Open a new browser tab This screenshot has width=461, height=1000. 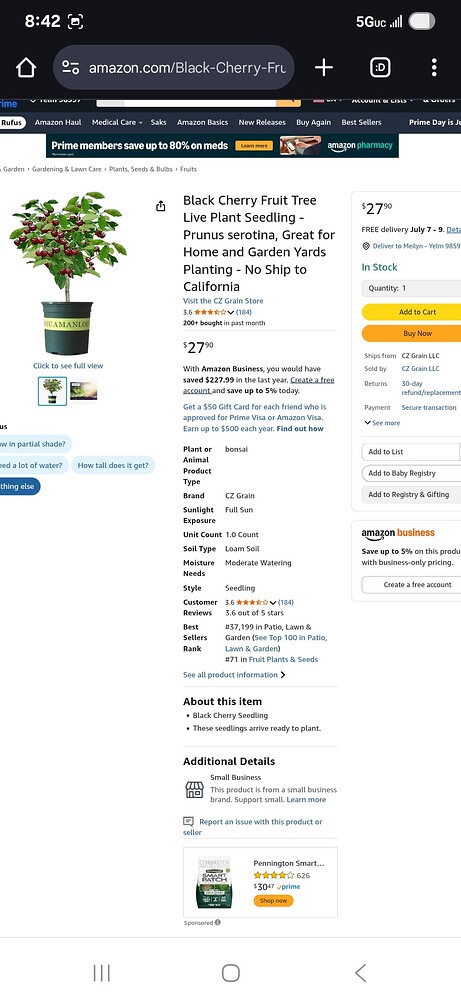[324, 68]
